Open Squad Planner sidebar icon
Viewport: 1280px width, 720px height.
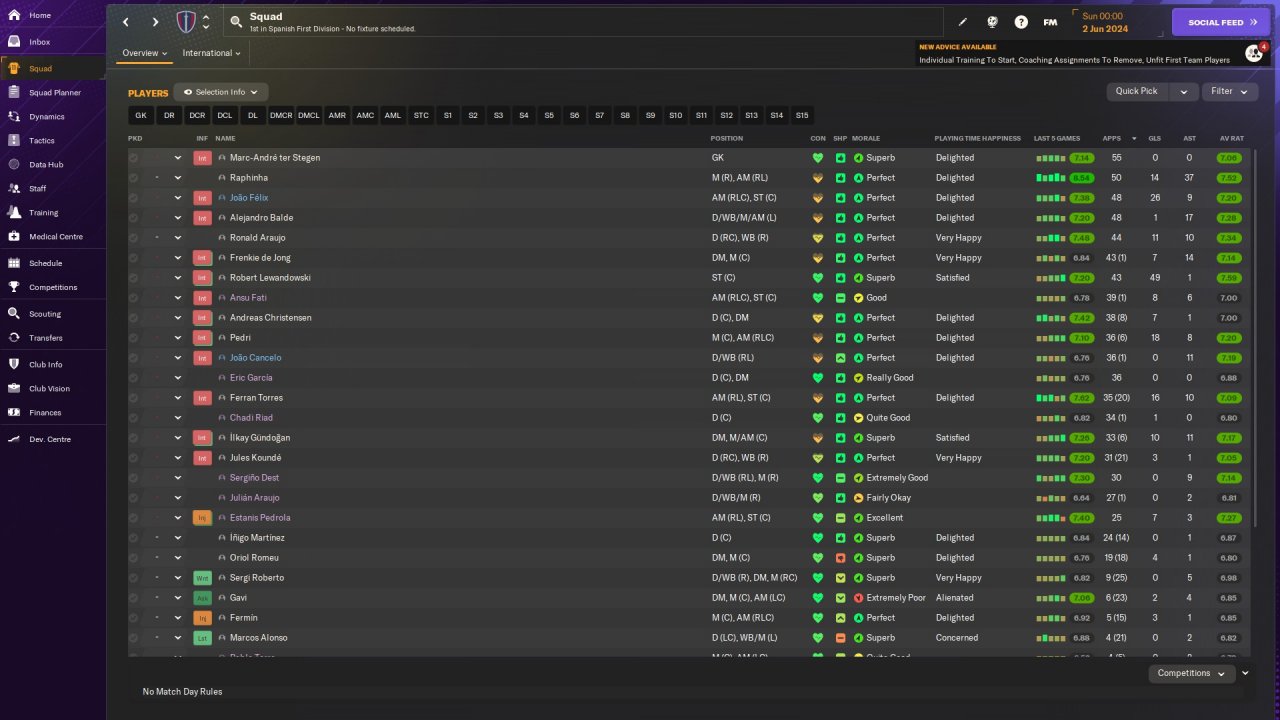pos(14,92)
